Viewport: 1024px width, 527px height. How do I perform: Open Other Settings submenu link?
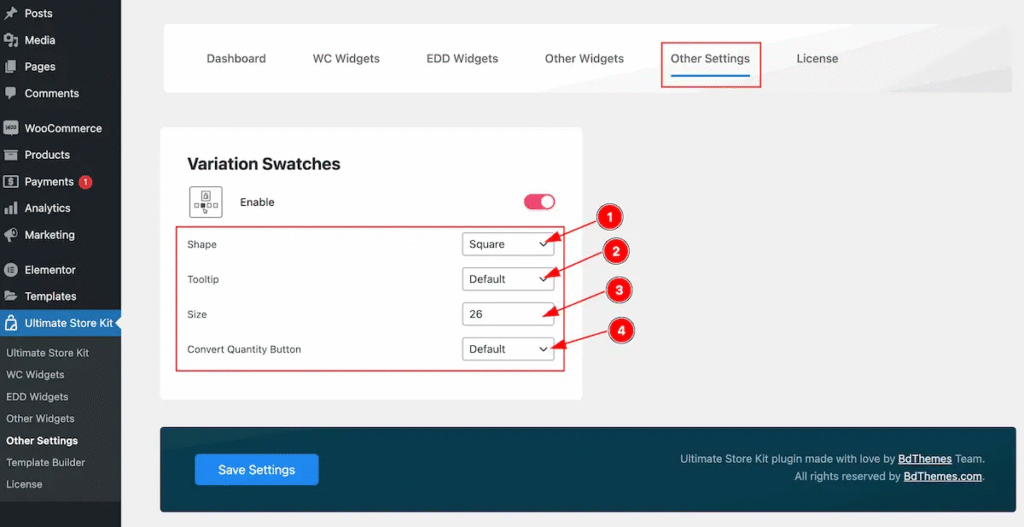tap(42, 441)
